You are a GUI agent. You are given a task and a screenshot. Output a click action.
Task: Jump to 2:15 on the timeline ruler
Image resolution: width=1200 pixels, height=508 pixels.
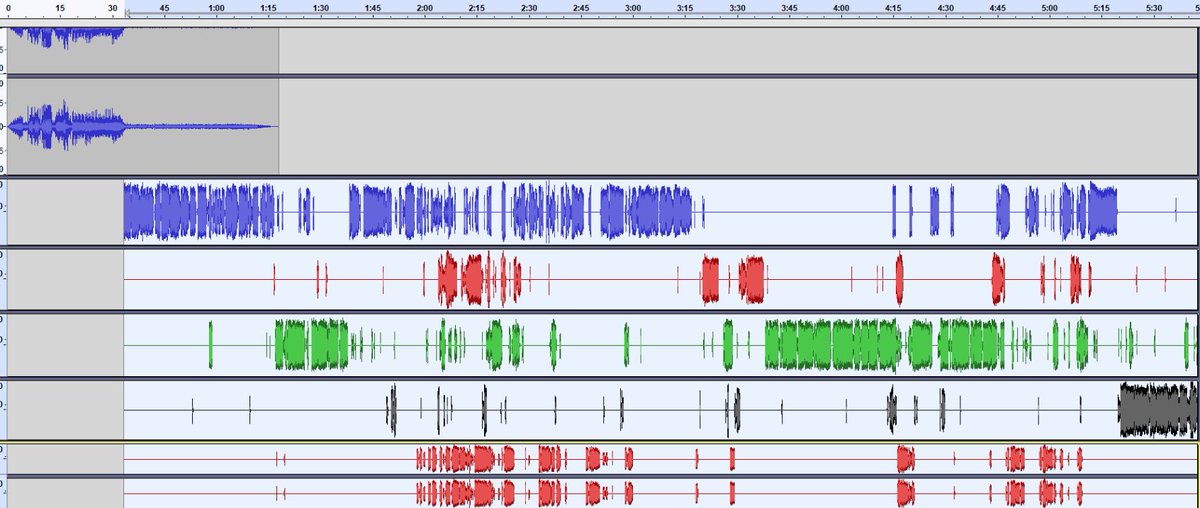476,7
